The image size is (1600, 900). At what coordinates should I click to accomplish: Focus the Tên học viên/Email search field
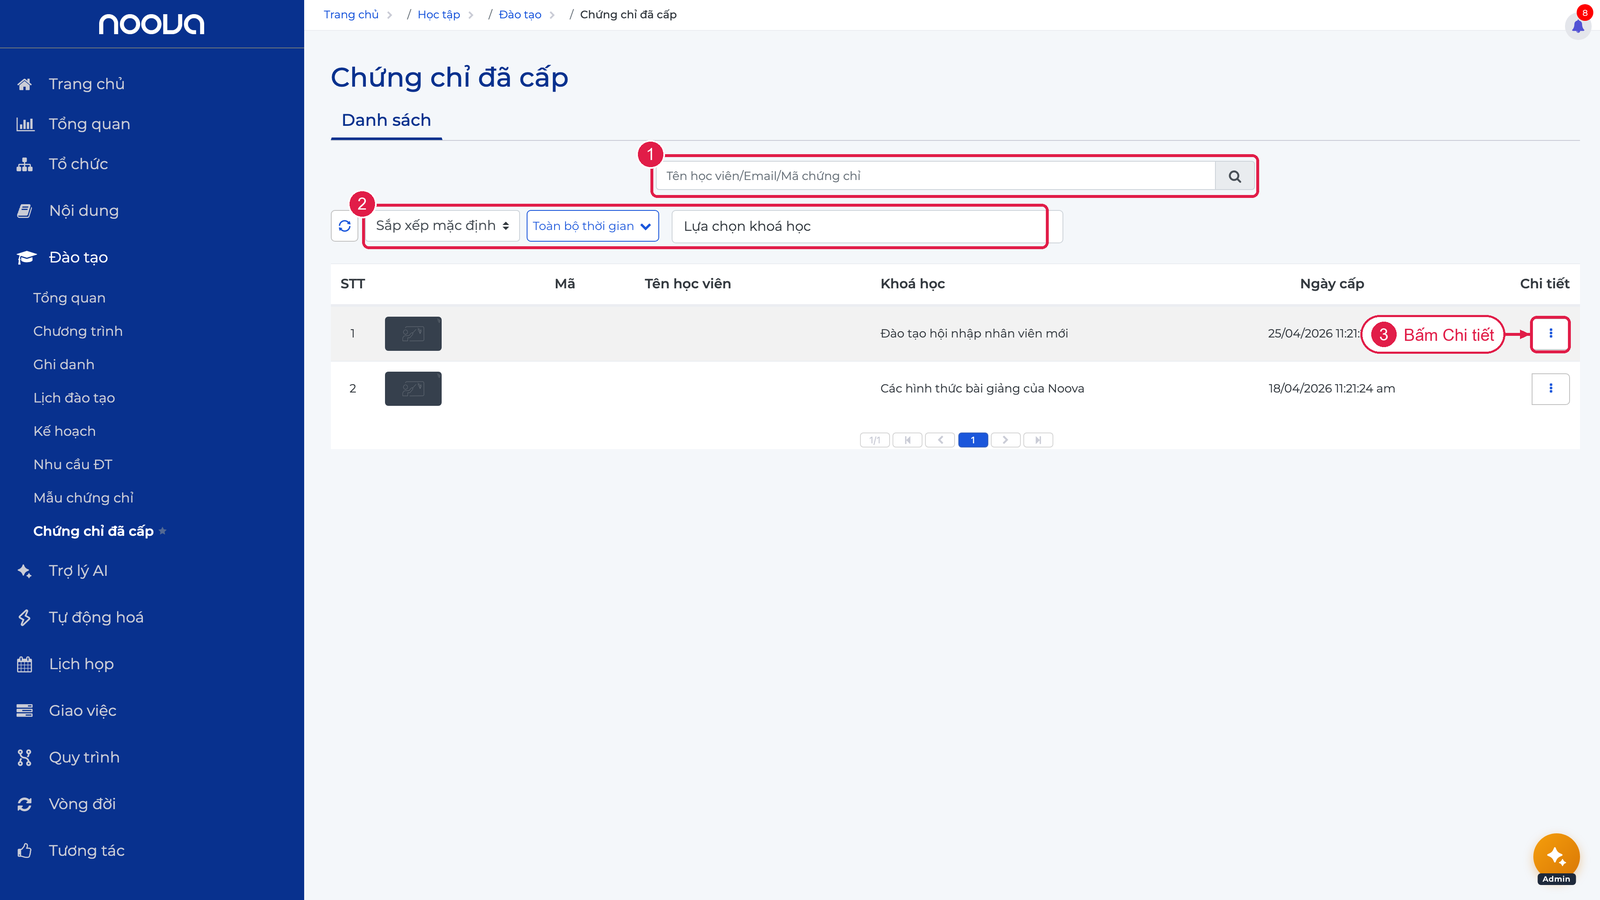[935, 176]
